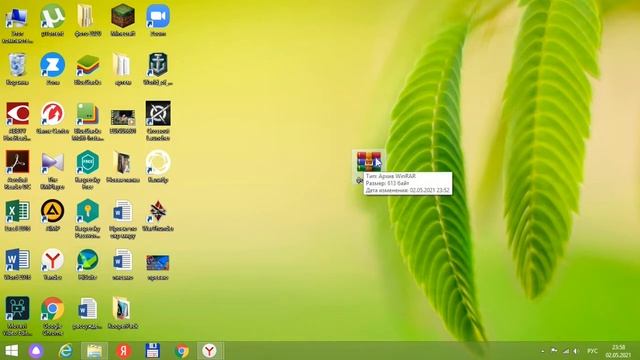Screen dimensions: 640x360
Task: Open the Acrobat Reader DC shortcut
Action: click(17, 162)
